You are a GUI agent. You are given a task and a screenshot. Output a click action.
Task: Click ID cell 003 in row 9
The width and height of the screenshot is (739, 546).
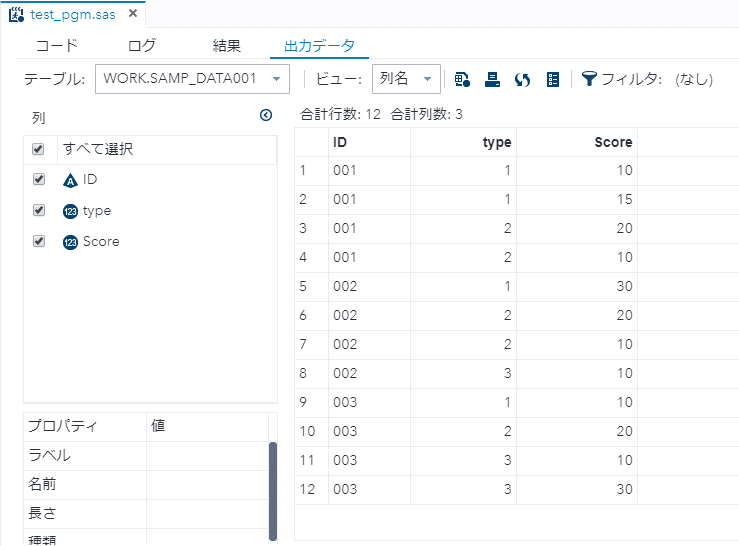(369, 403)
